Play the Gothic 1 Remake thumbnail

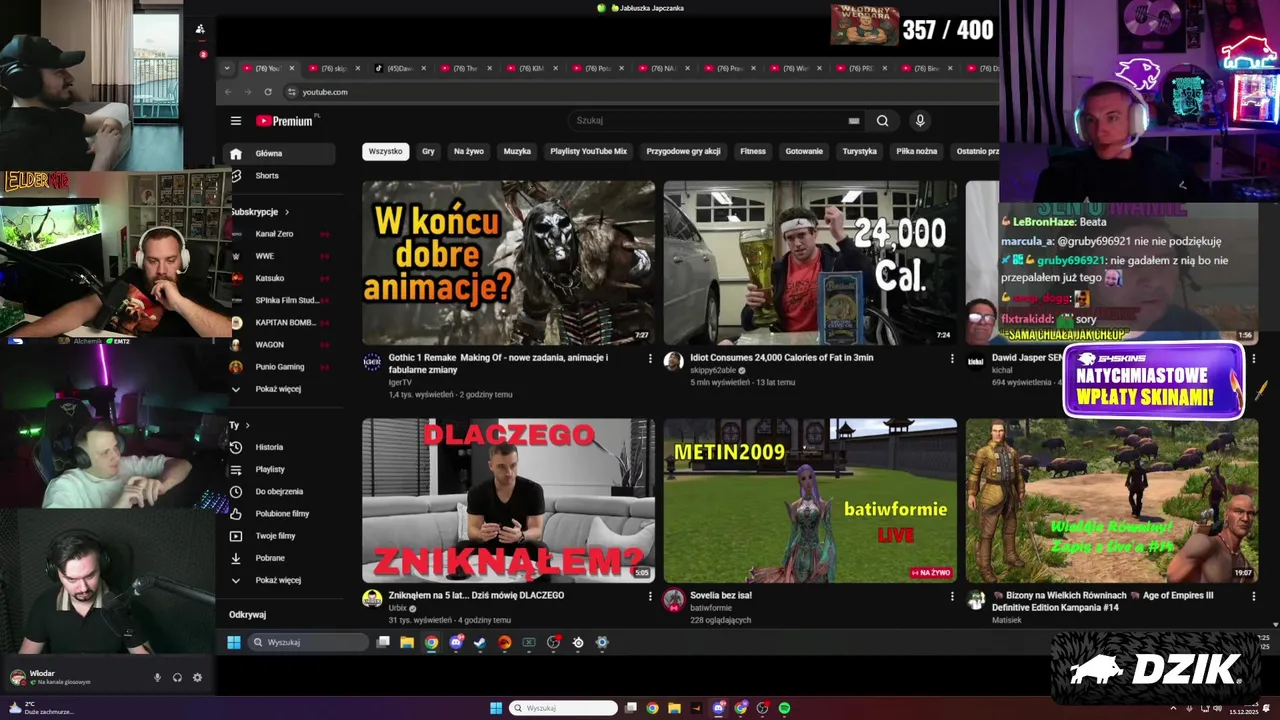click(x=508, y=262)
